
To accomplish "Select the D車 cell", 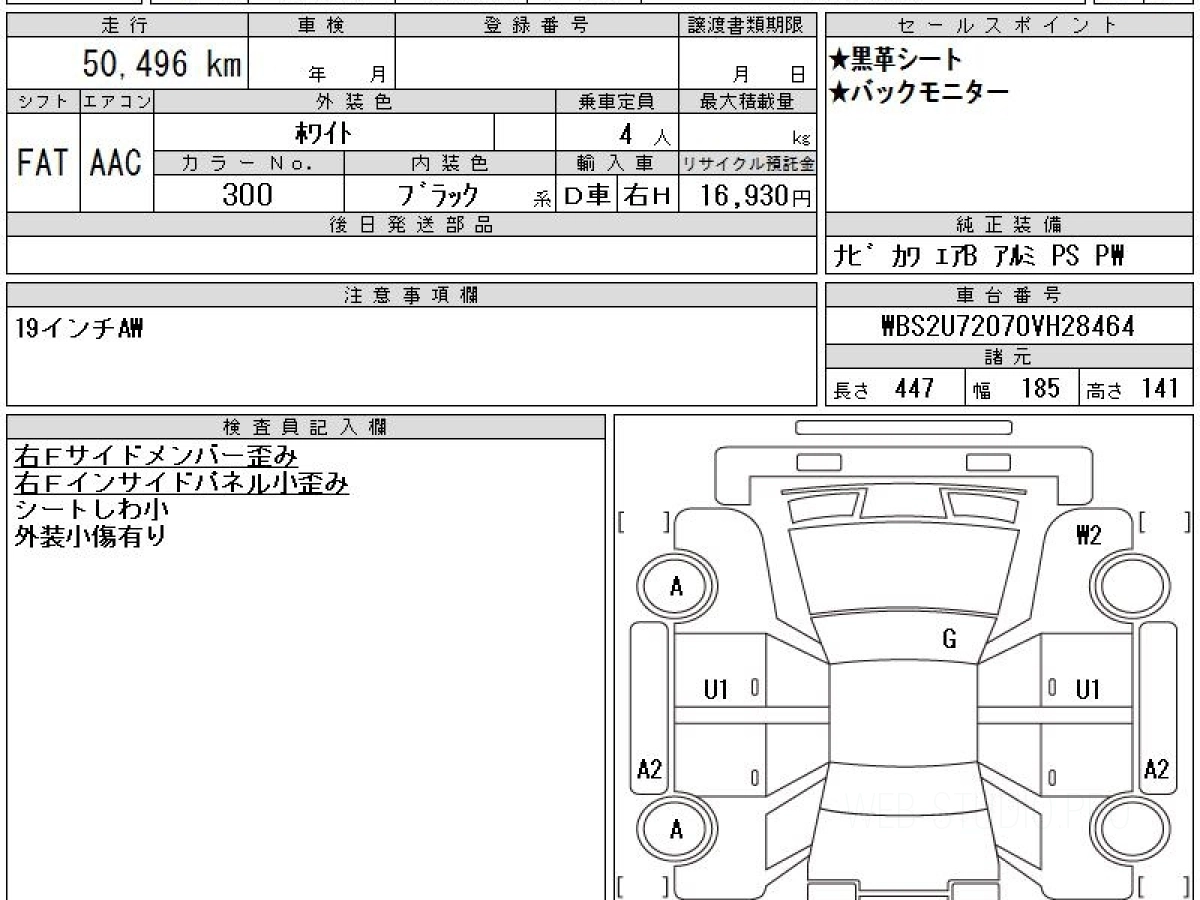I will 588,195.
